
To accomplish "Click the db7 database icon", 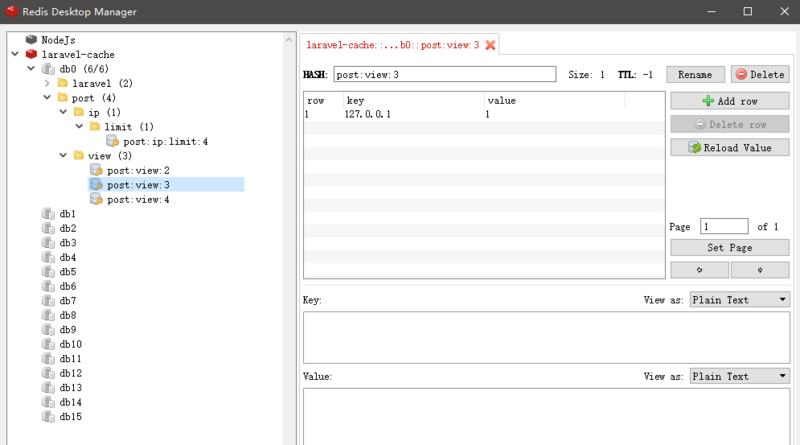I will 48,301.
